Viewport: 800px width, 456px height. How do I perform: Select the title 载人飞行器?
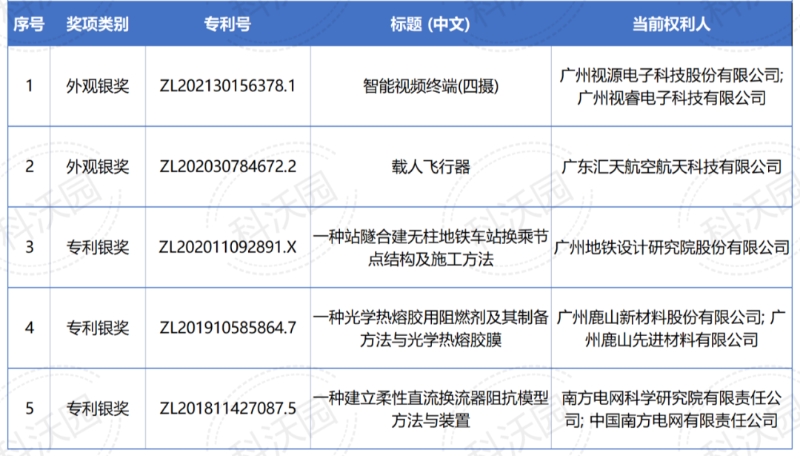coord(430,166)
